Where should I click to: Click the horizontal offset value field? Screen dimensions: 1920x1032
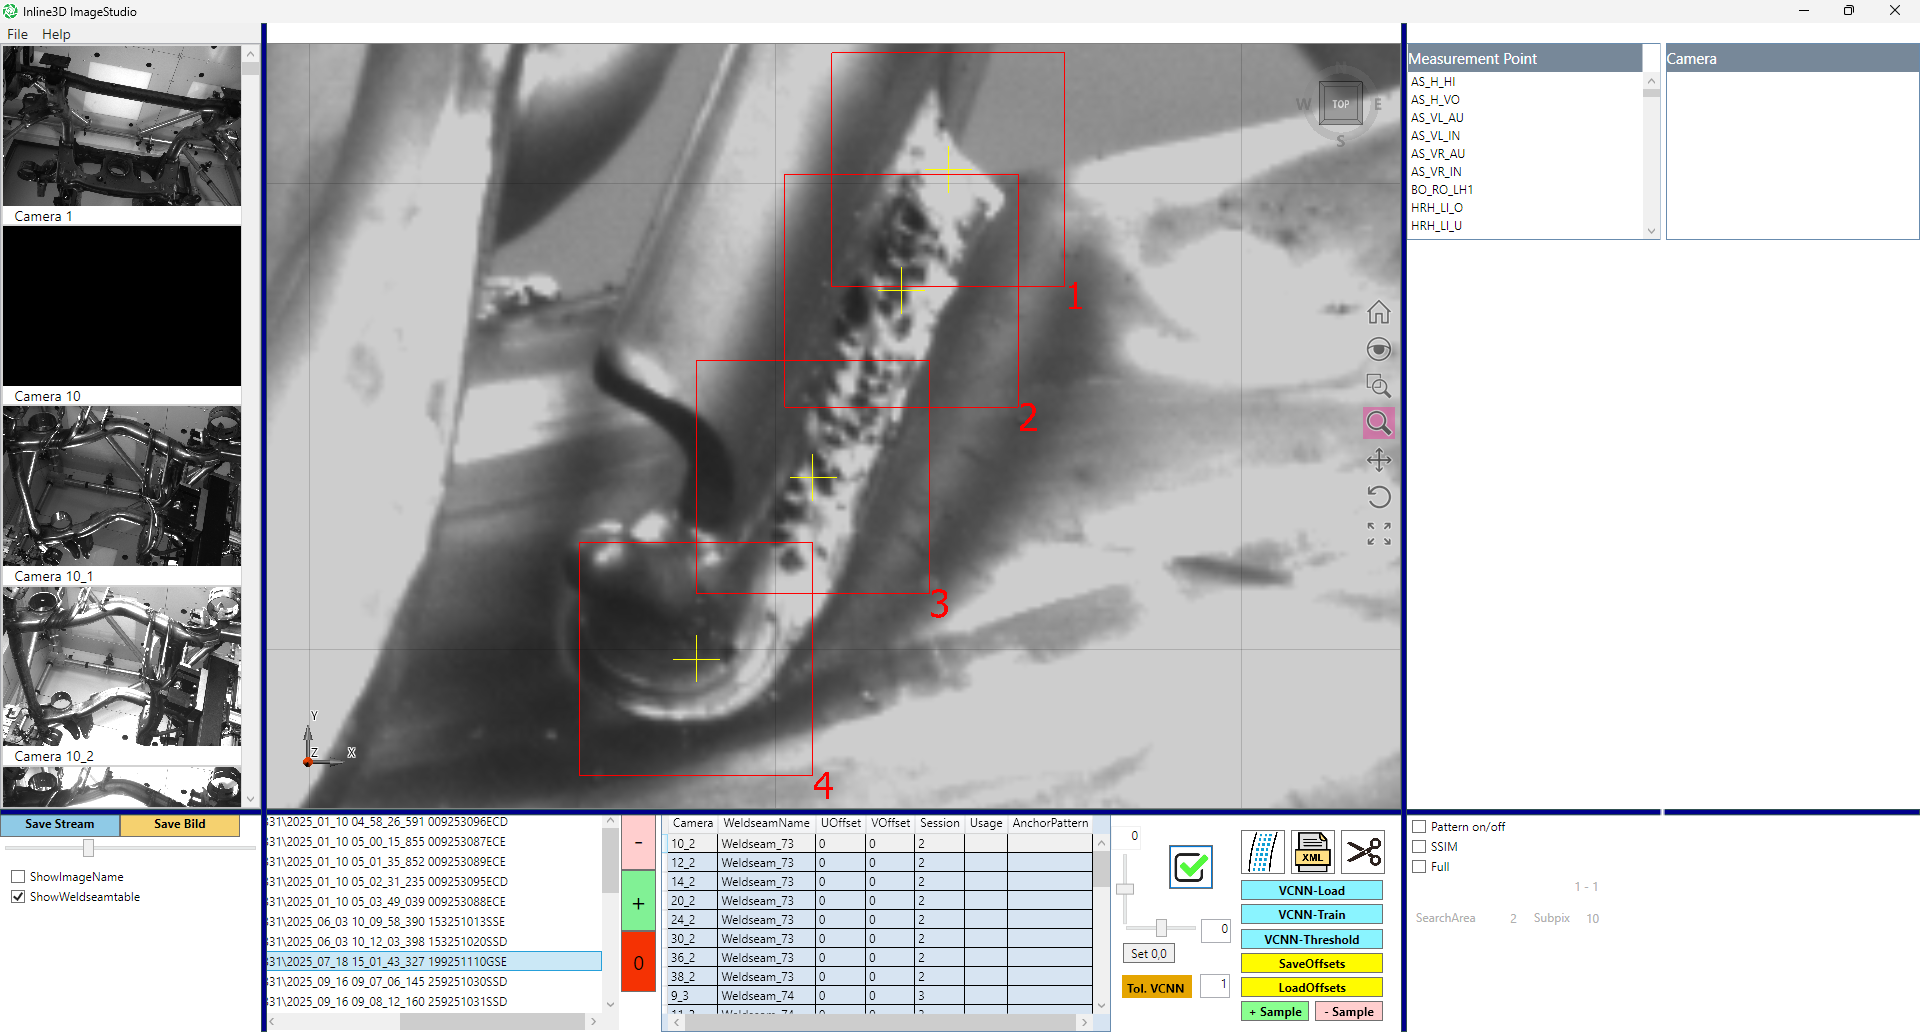click(1215, 930)
